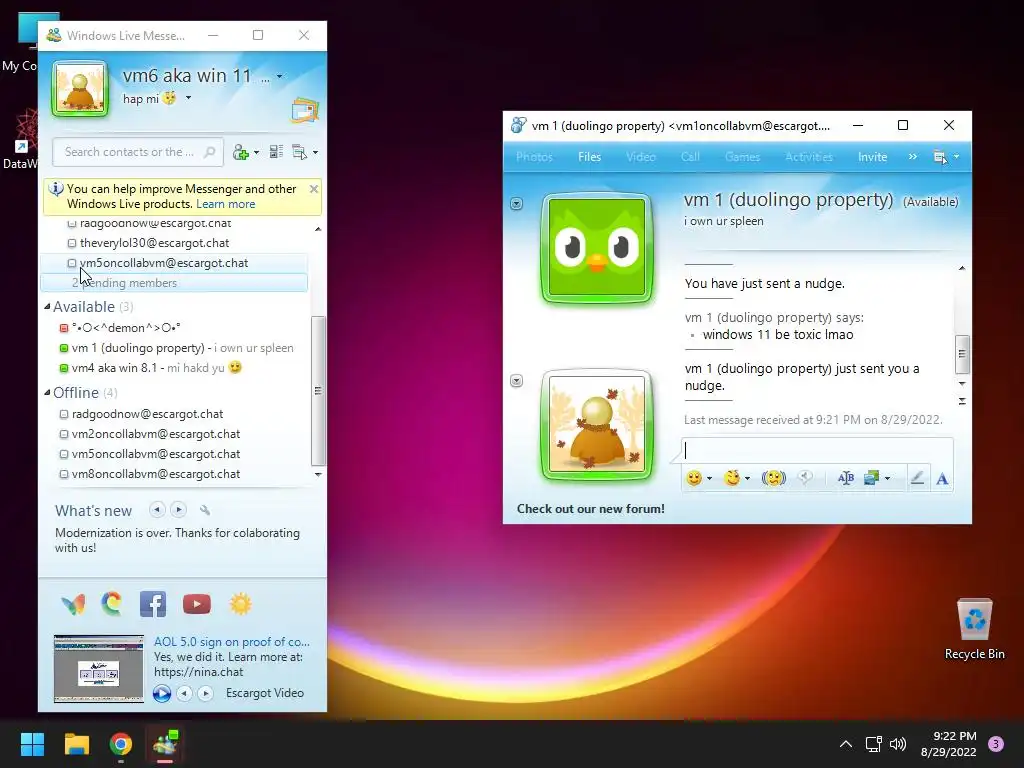This screenshot has height=768, width=1024.
Task: Open the Facebook icon
Action: click(x=153, y=604)
